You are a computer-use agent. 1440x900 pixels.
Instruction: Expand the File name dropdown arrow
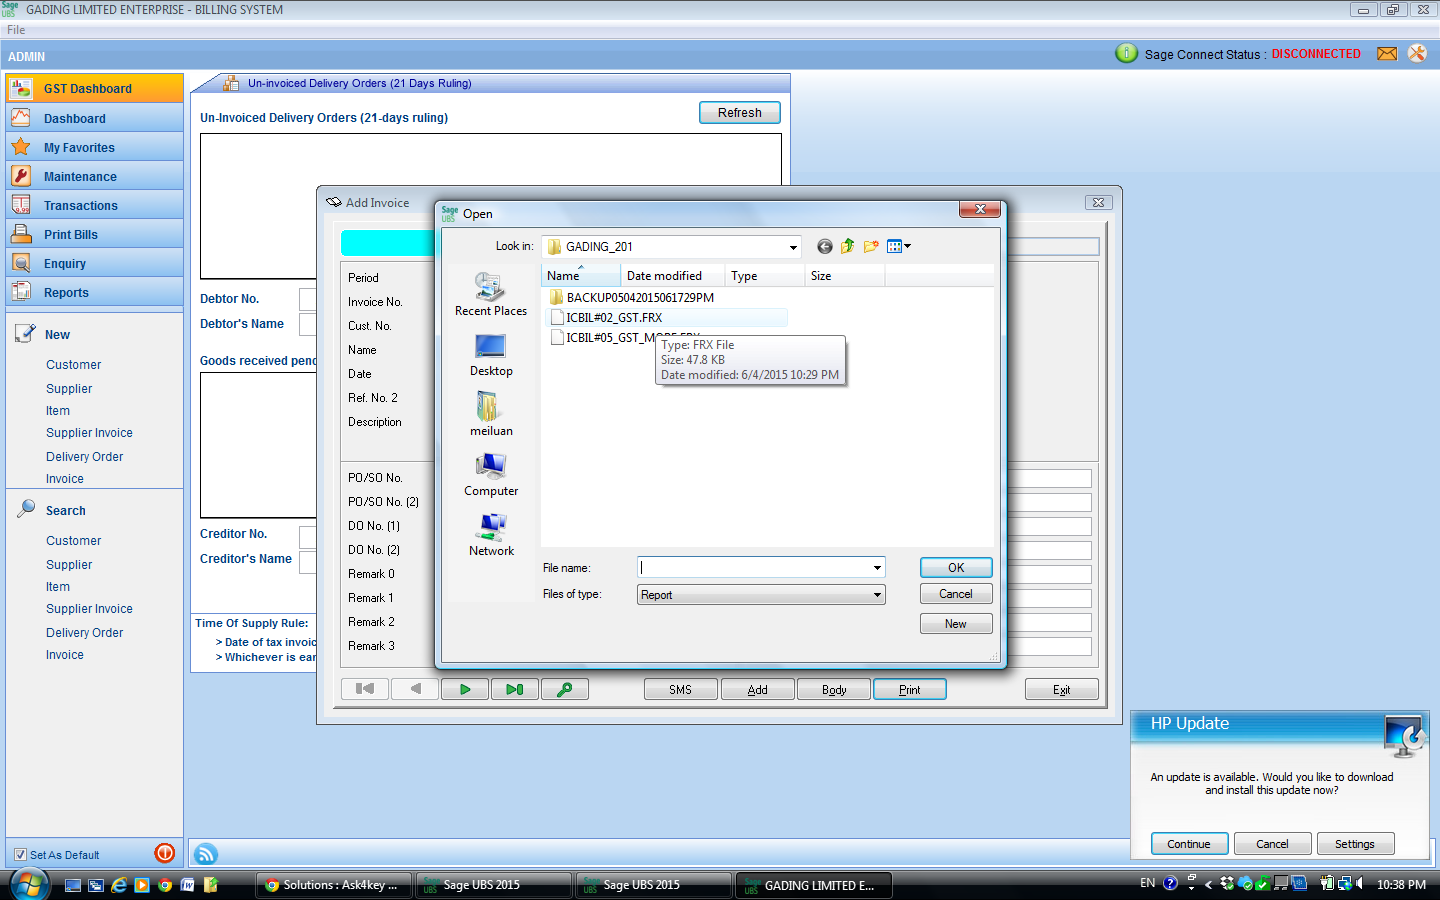pyautogui.click(x=877, y=568)
